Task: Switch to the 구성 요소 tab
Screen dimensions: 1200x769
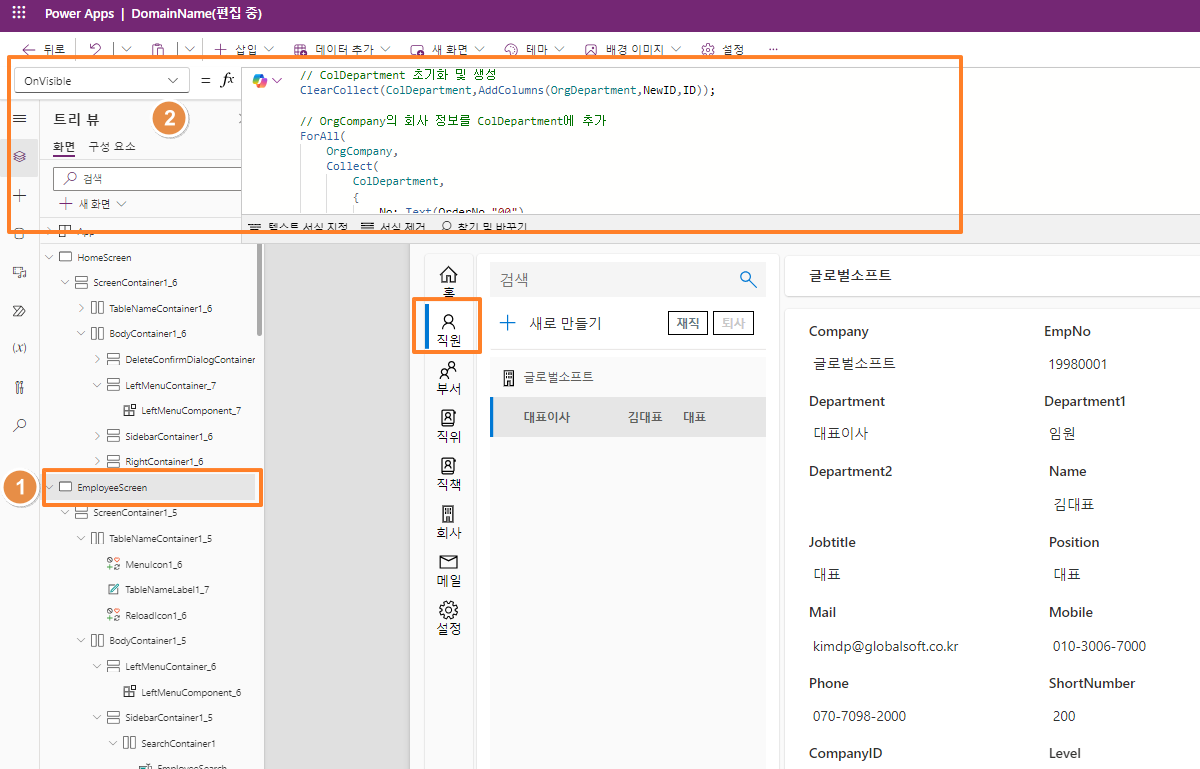Action: click(112, 146)
